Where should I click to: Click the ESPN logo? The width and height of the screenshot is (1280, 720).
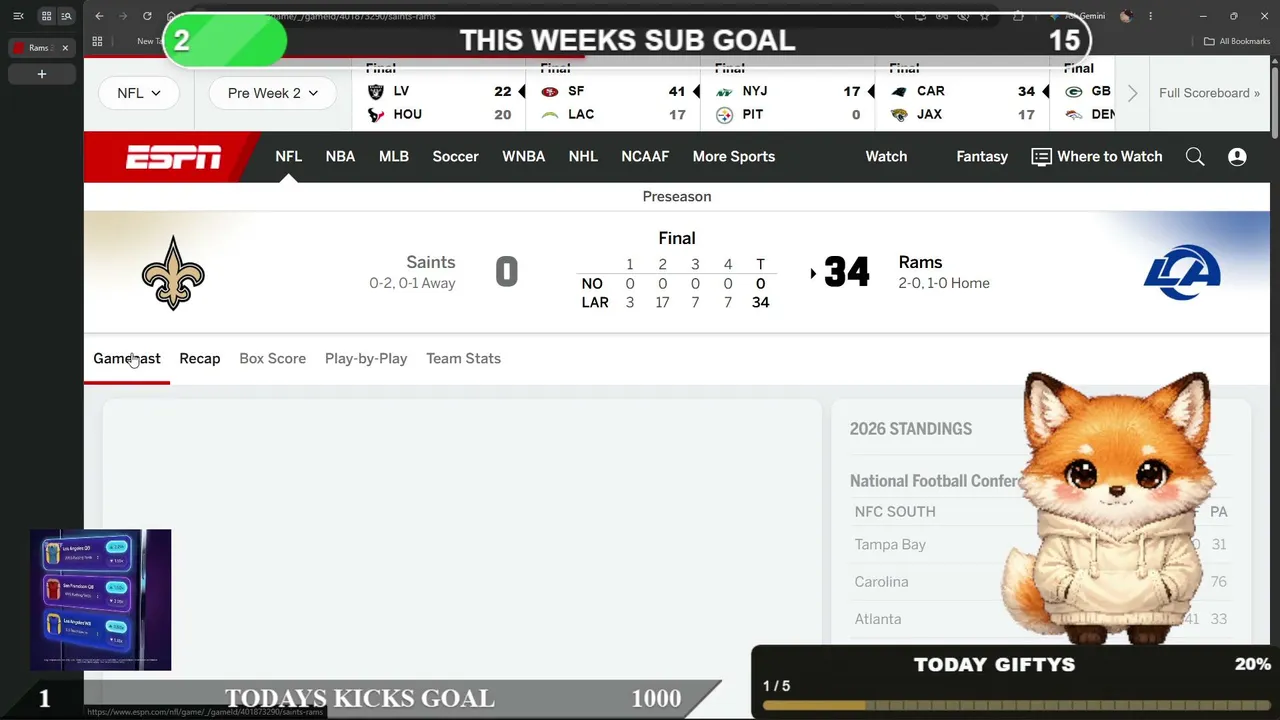[x=174, y=157]
